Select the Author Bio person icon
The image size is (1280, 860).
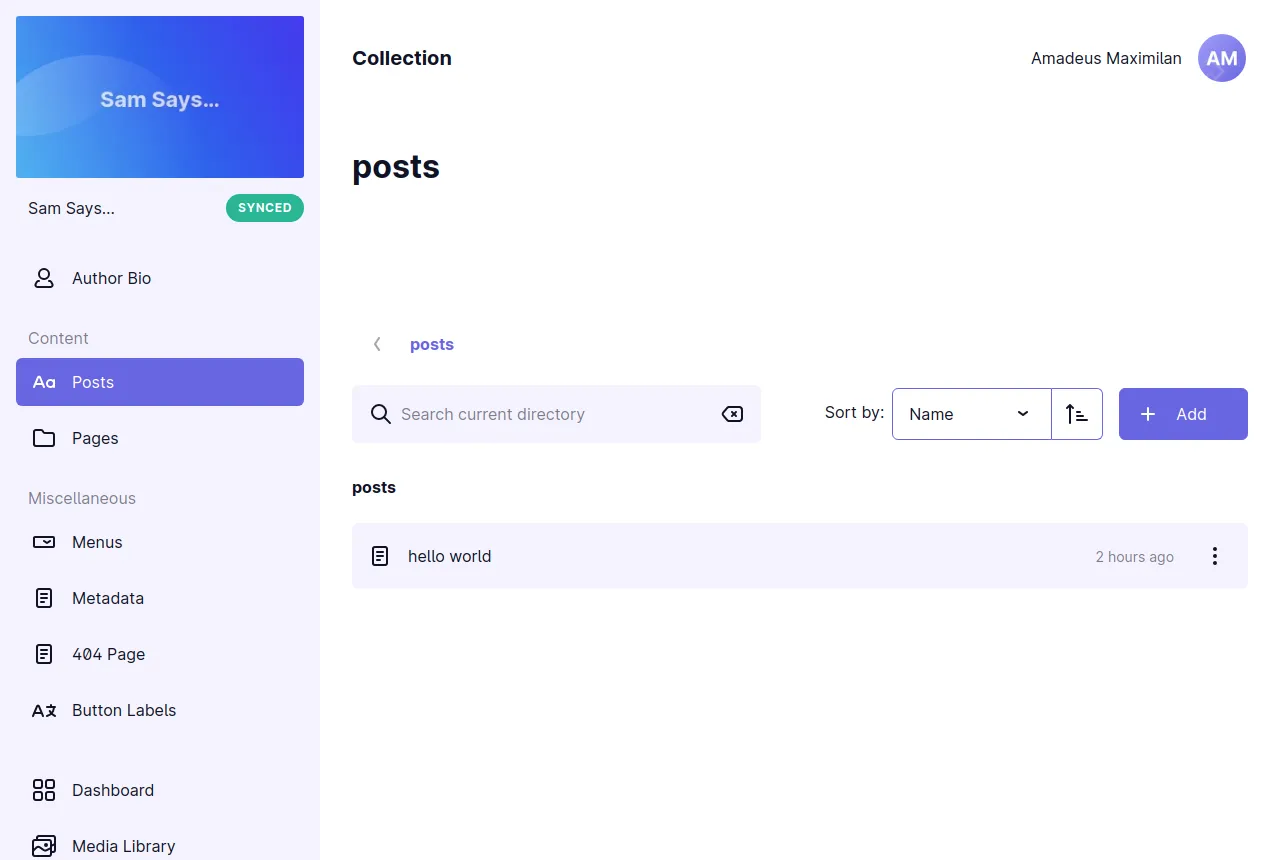click(x=43, y=278)
